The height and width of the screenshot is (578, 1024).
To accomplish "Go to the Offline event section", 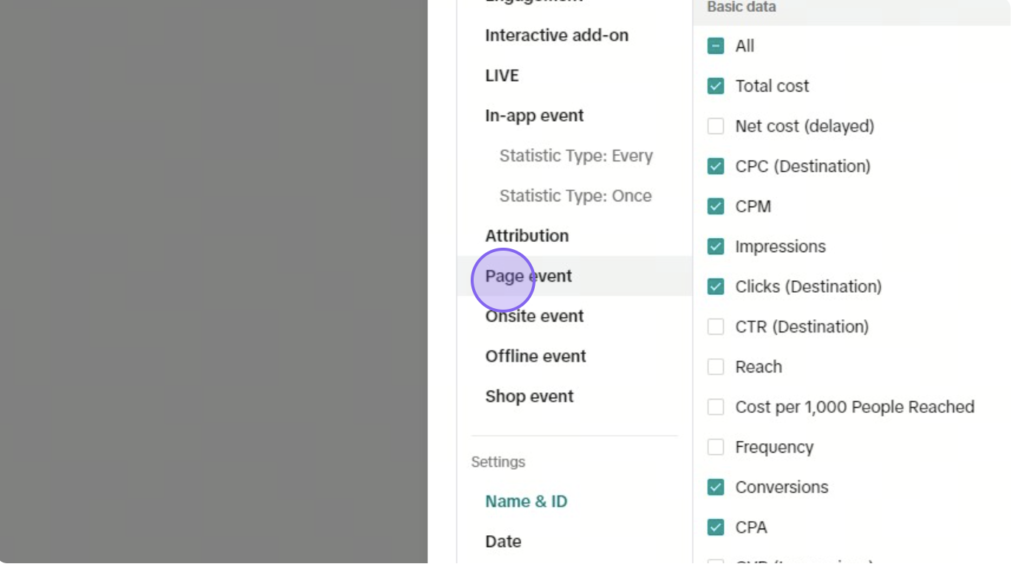I will (536, 357).
